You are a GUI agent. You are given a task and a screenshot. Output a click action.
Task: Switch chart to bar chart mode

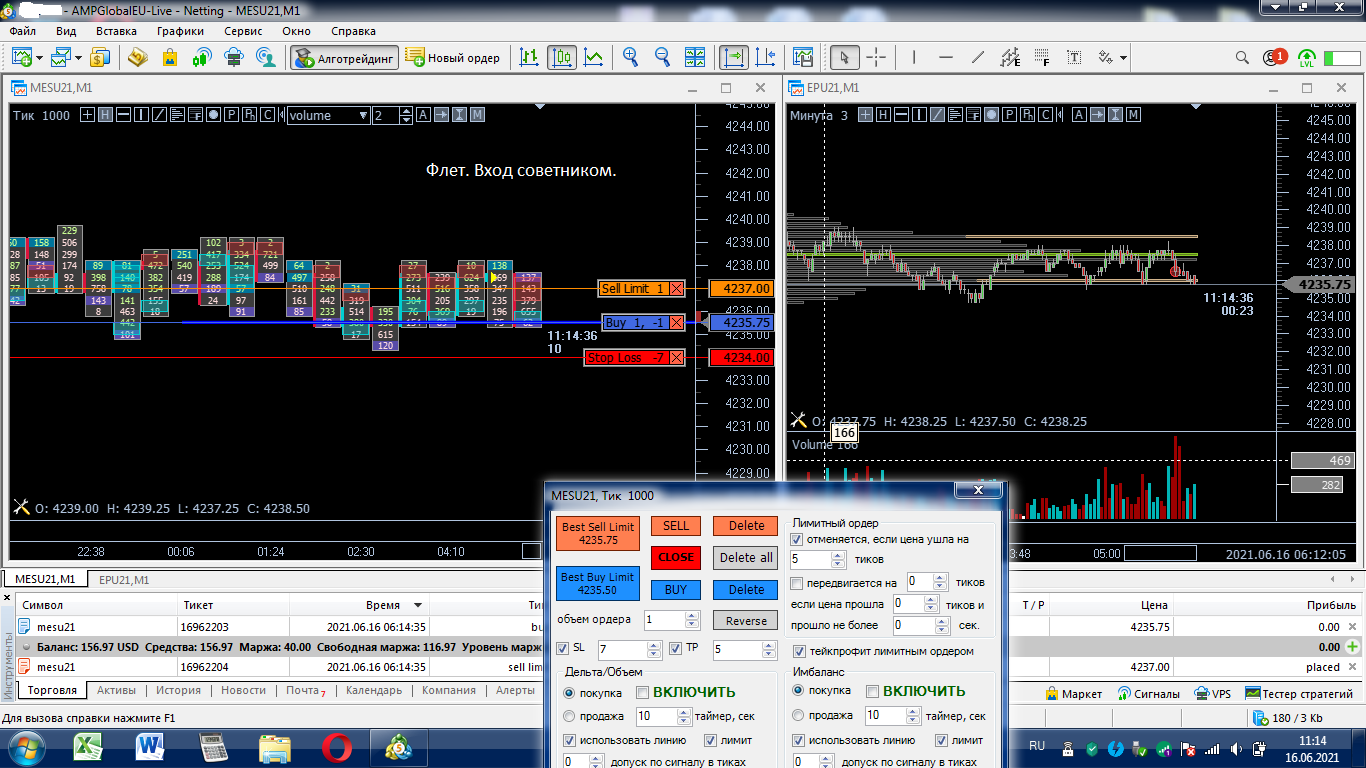[x=530, y=58]
